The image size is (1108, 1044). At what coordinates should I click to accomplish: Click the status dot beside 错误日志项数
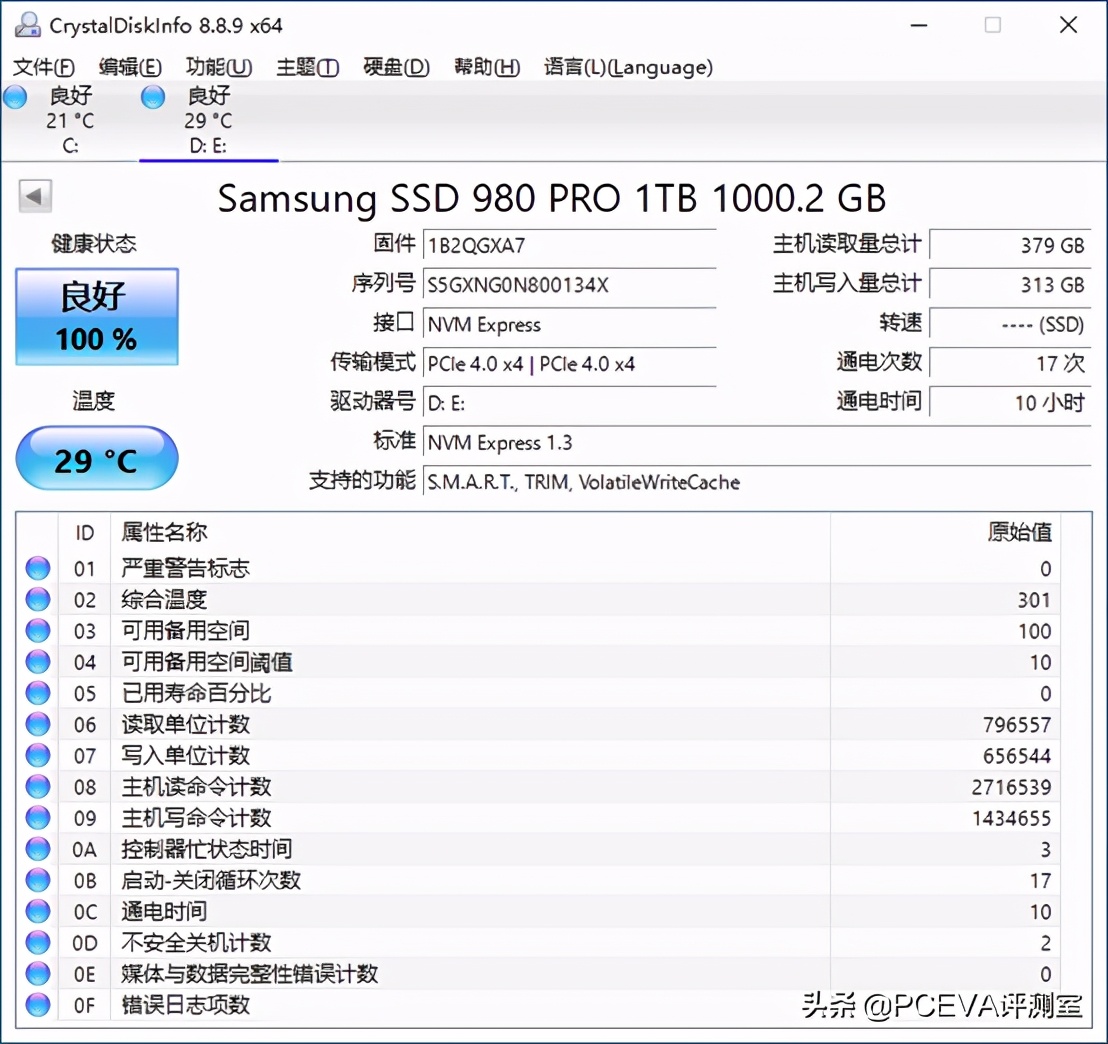click(x=36, y=1005)
